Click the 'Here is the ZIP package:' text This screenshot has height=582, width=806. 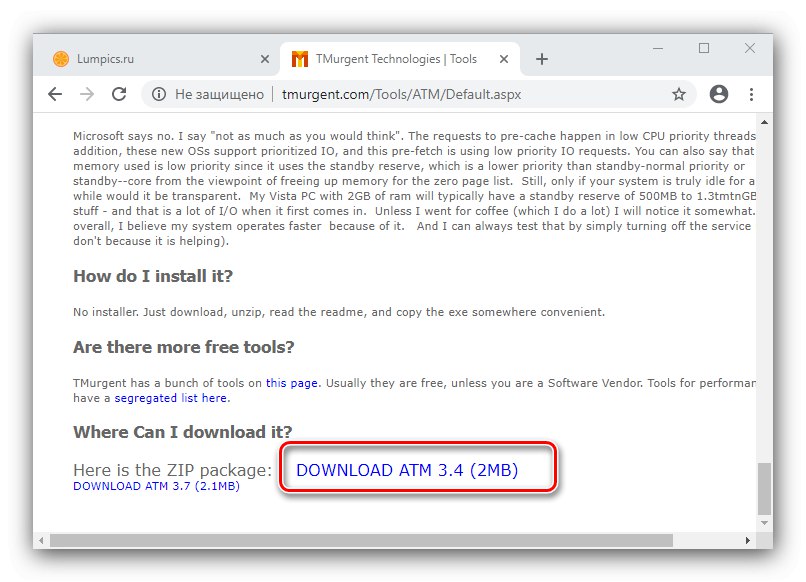point(172,470)
